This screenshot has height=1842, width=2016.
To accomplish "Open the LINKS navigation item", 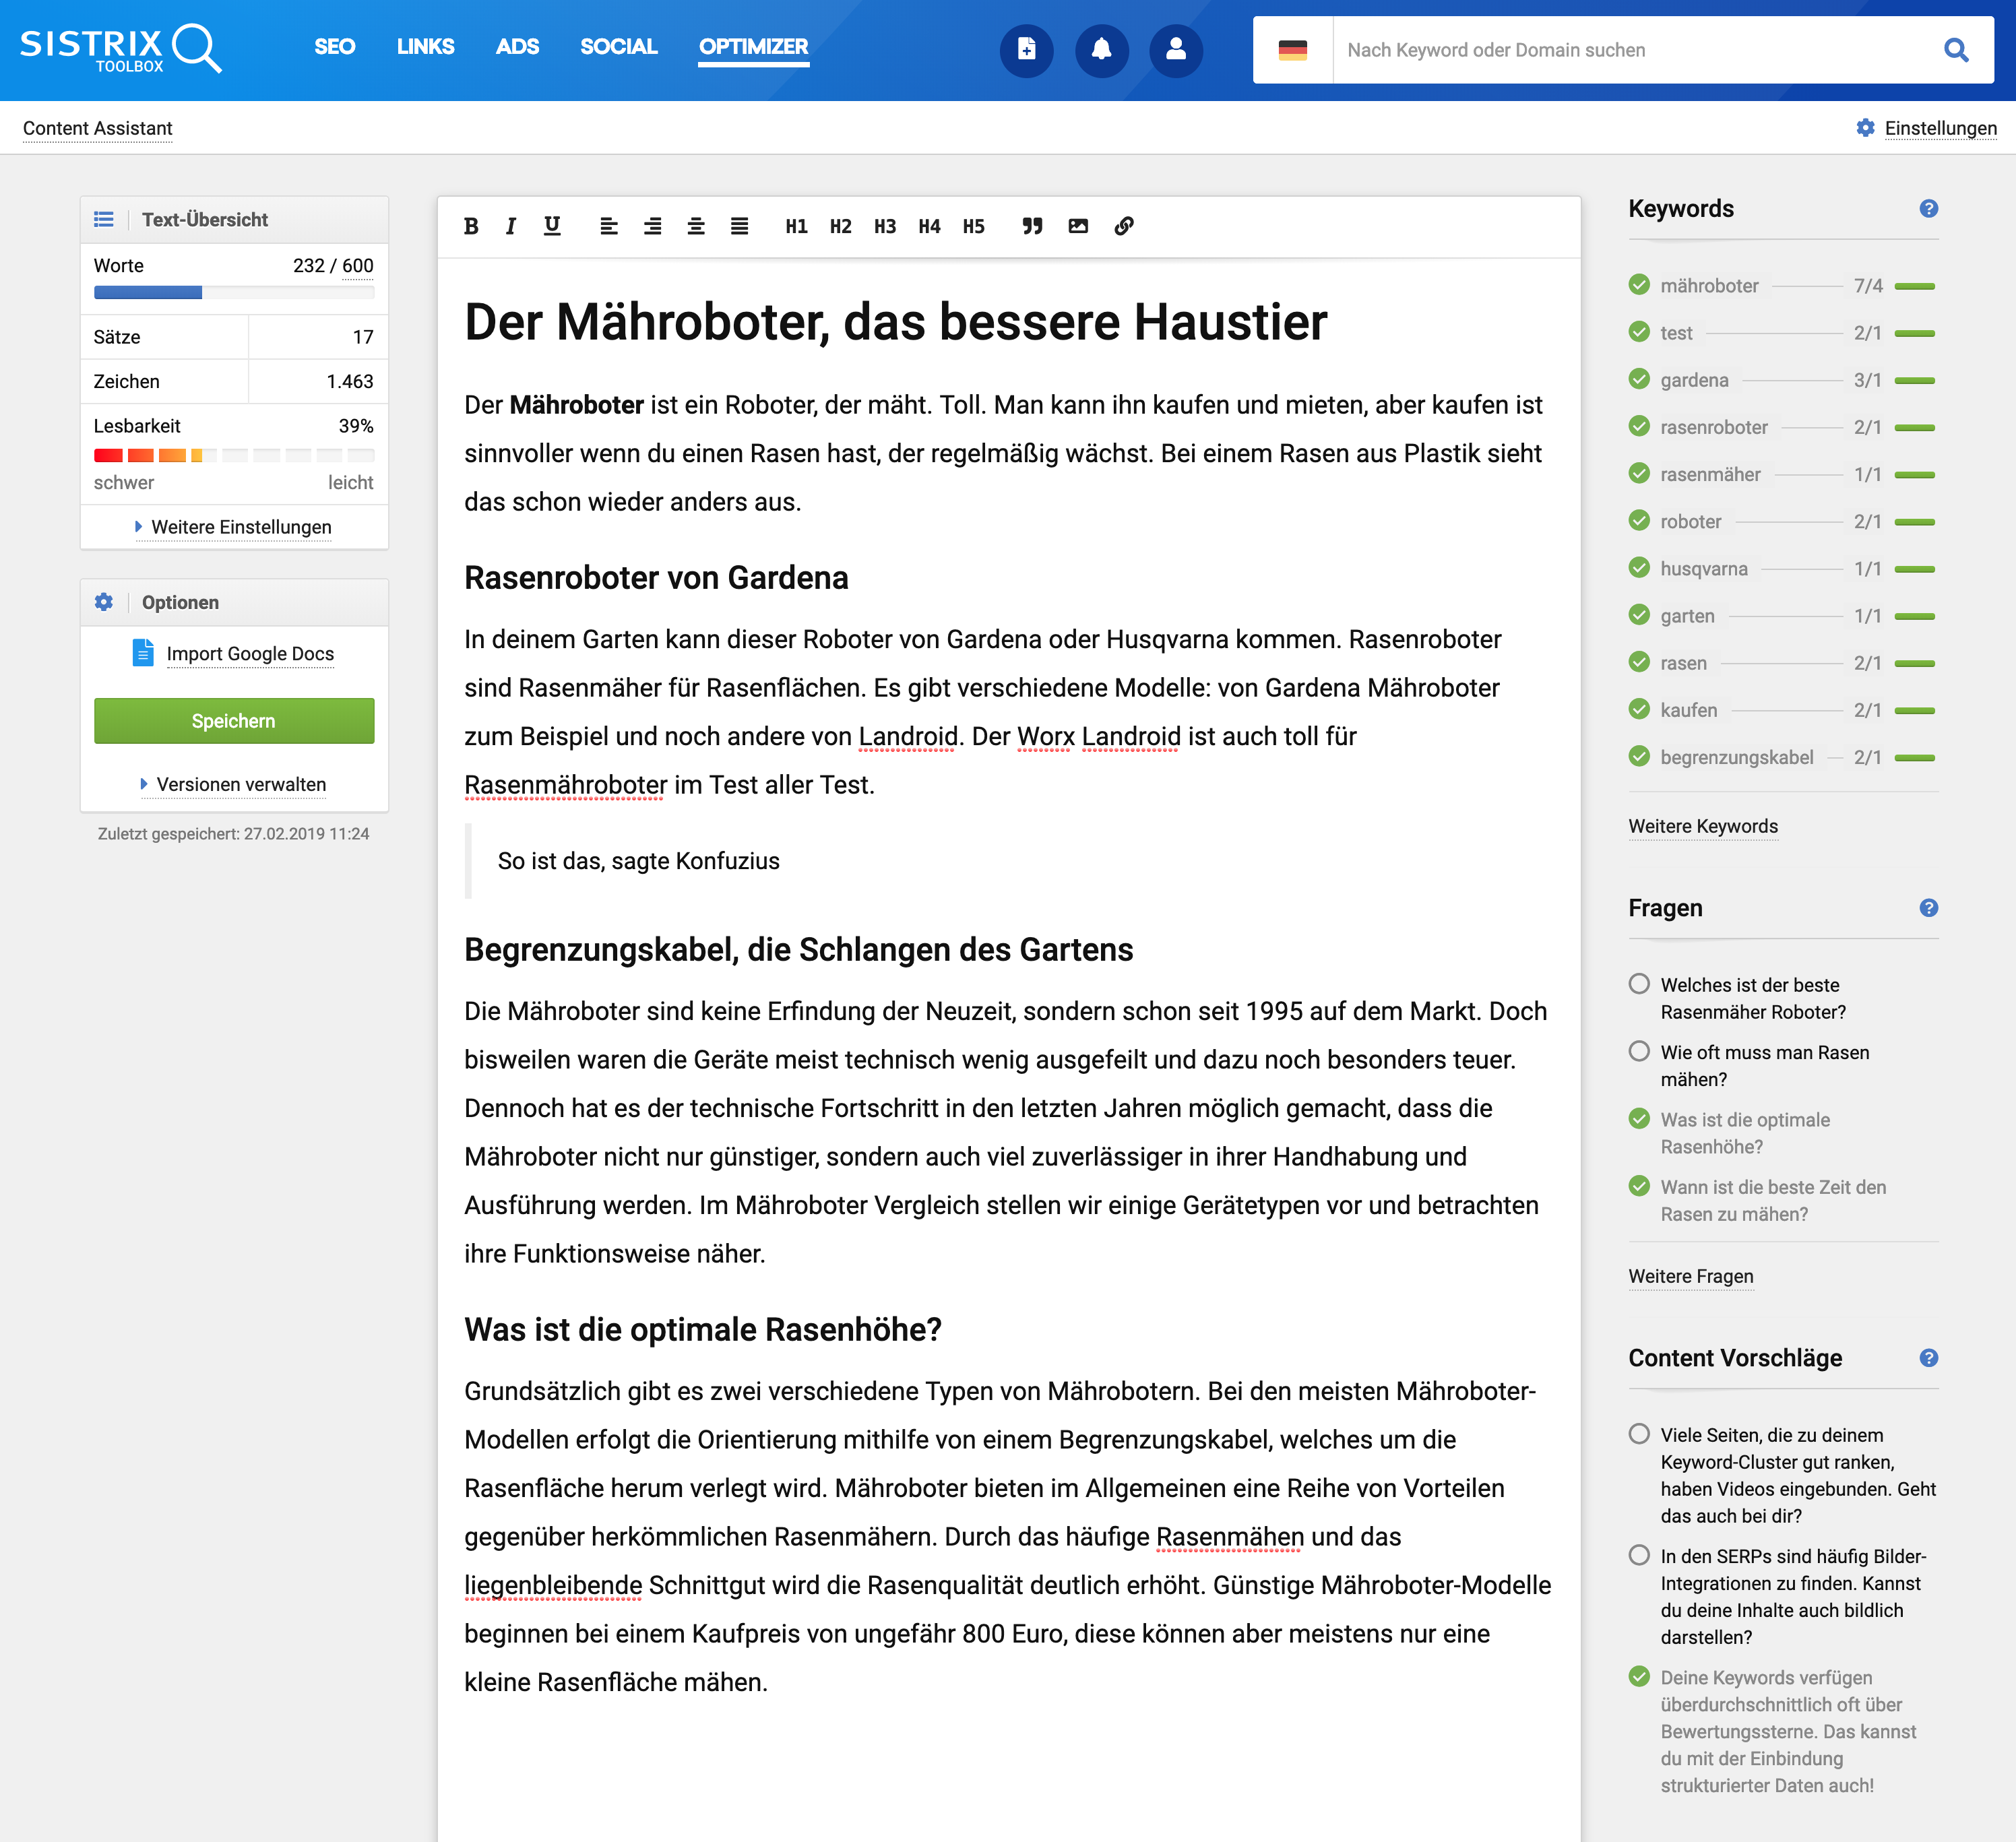I will tap(425, 47).
